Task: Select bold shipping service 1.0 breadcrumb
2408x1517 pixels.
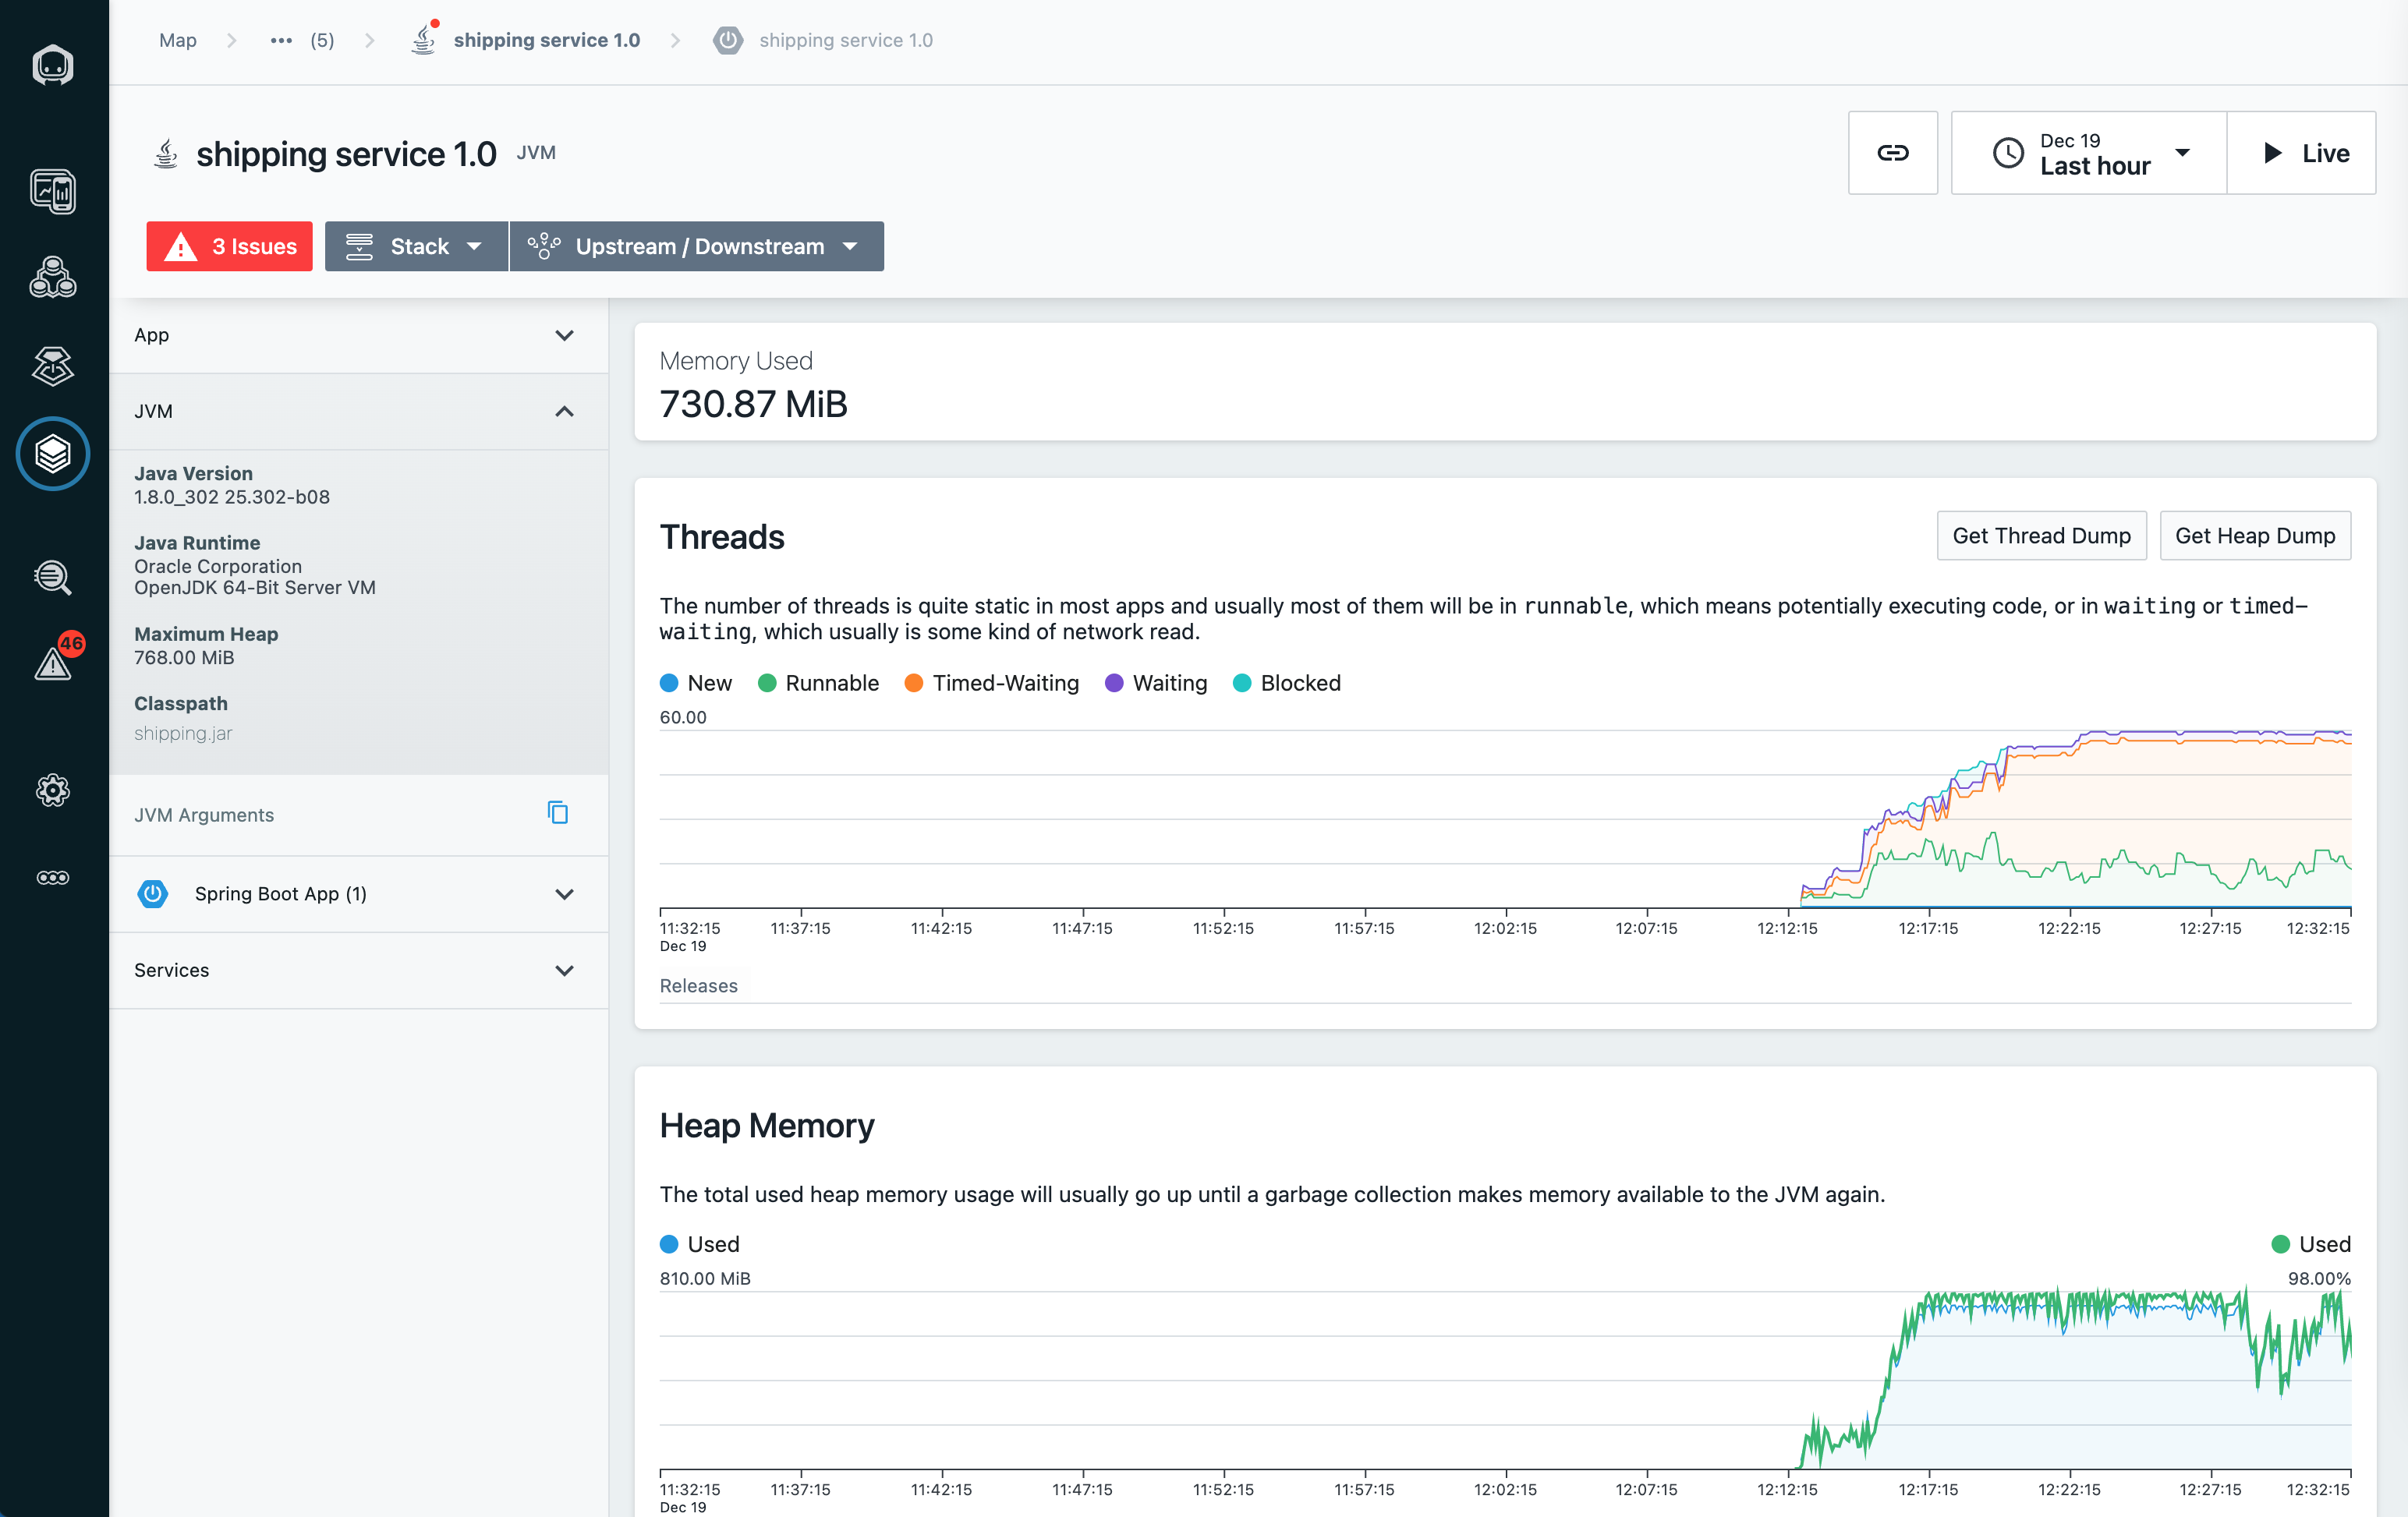Action: click(x=546, y=40)
